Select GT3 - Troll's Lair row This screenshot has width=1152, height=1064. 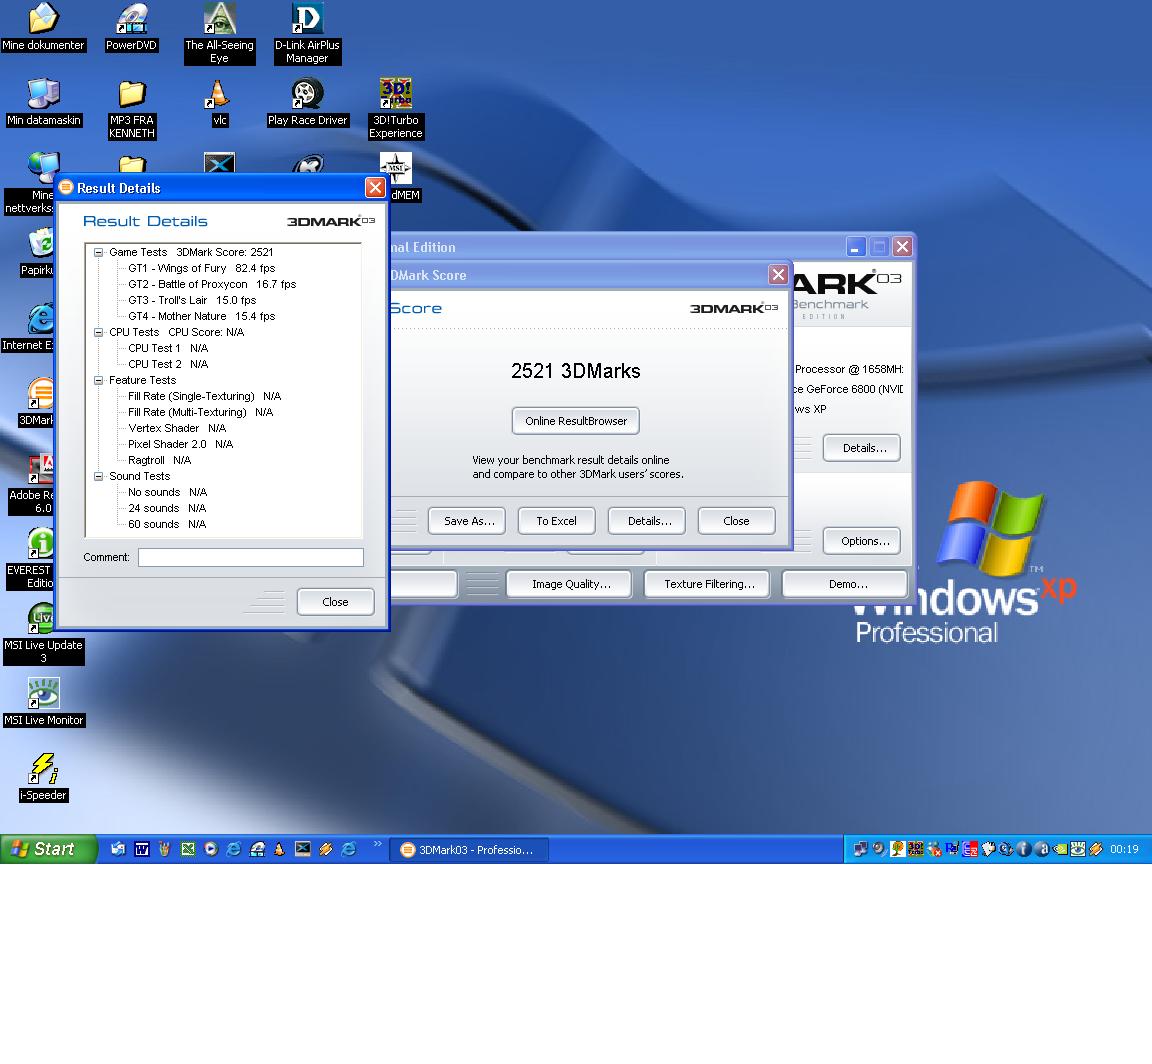(192, 300)
